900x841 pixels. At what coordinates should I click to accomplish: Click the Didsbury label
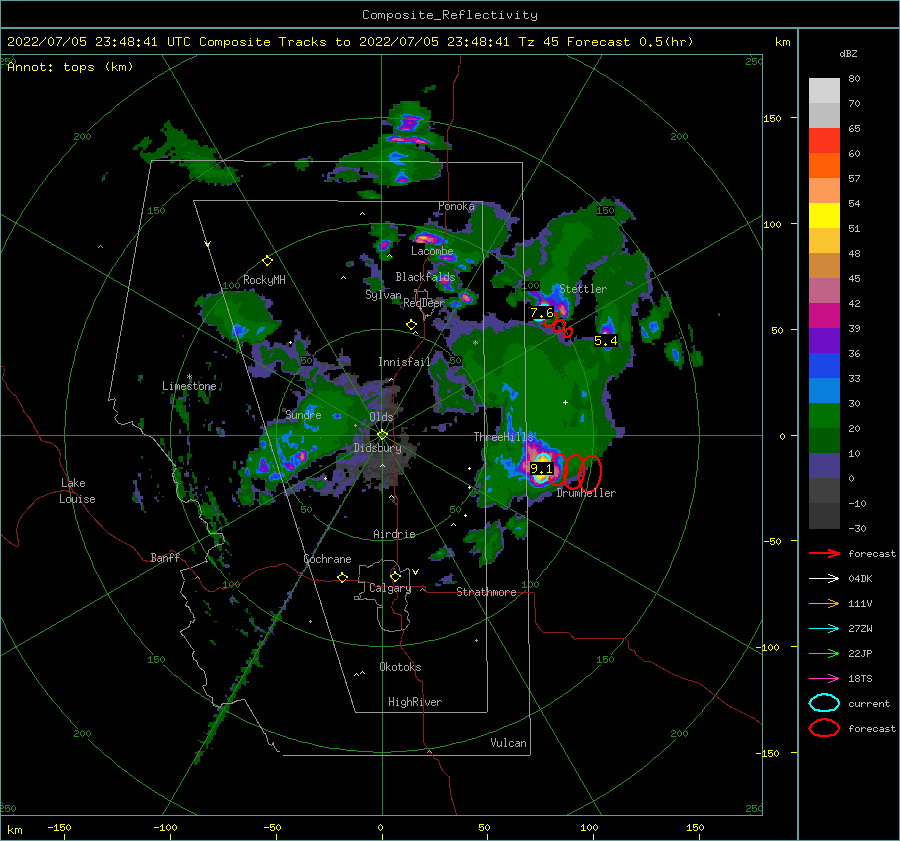click(x=377, y=448)
